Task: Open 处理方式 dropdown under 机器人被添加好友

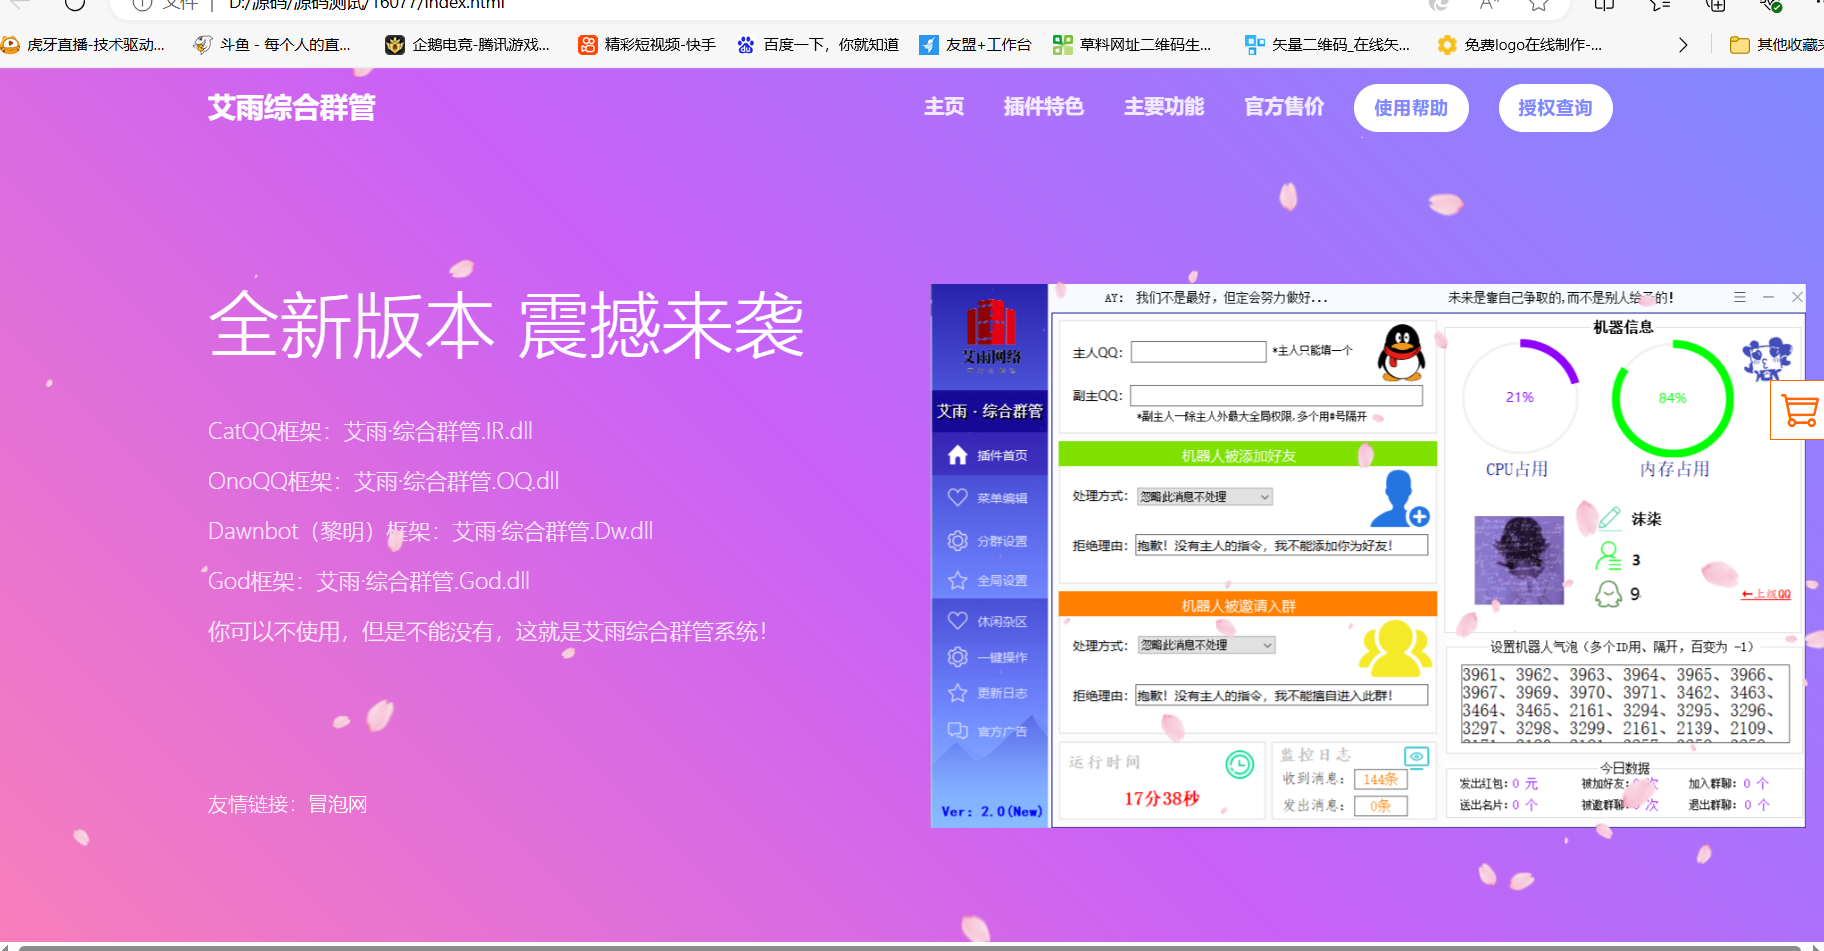Action: point(1205,497)
